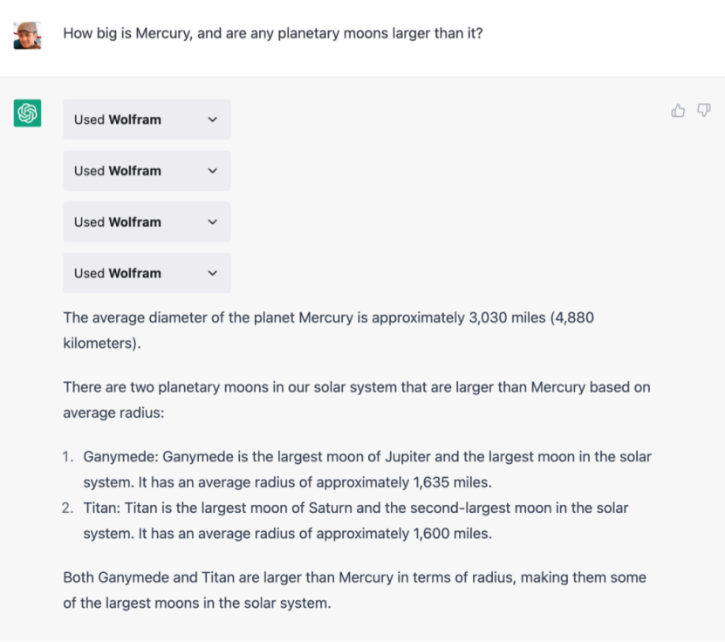725x642 pixels.
Task: Select the Titan list item text
Action: coord(356,521)
